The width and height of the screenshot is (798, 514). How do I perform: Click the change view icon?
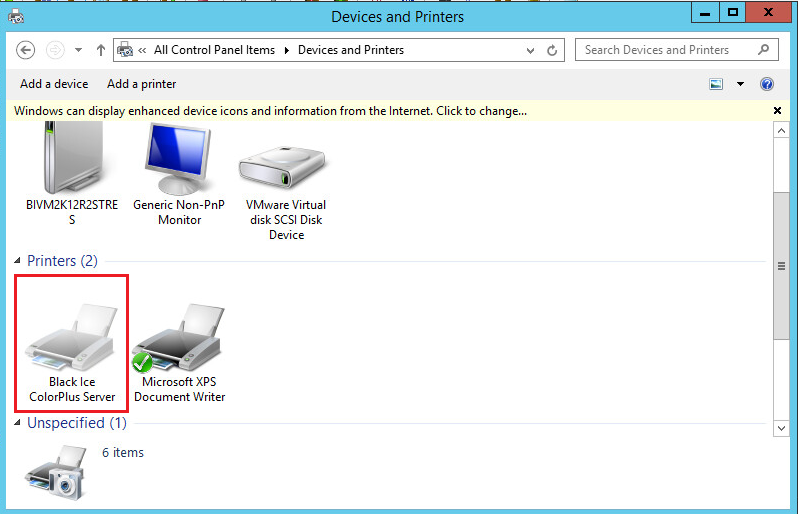716,84
